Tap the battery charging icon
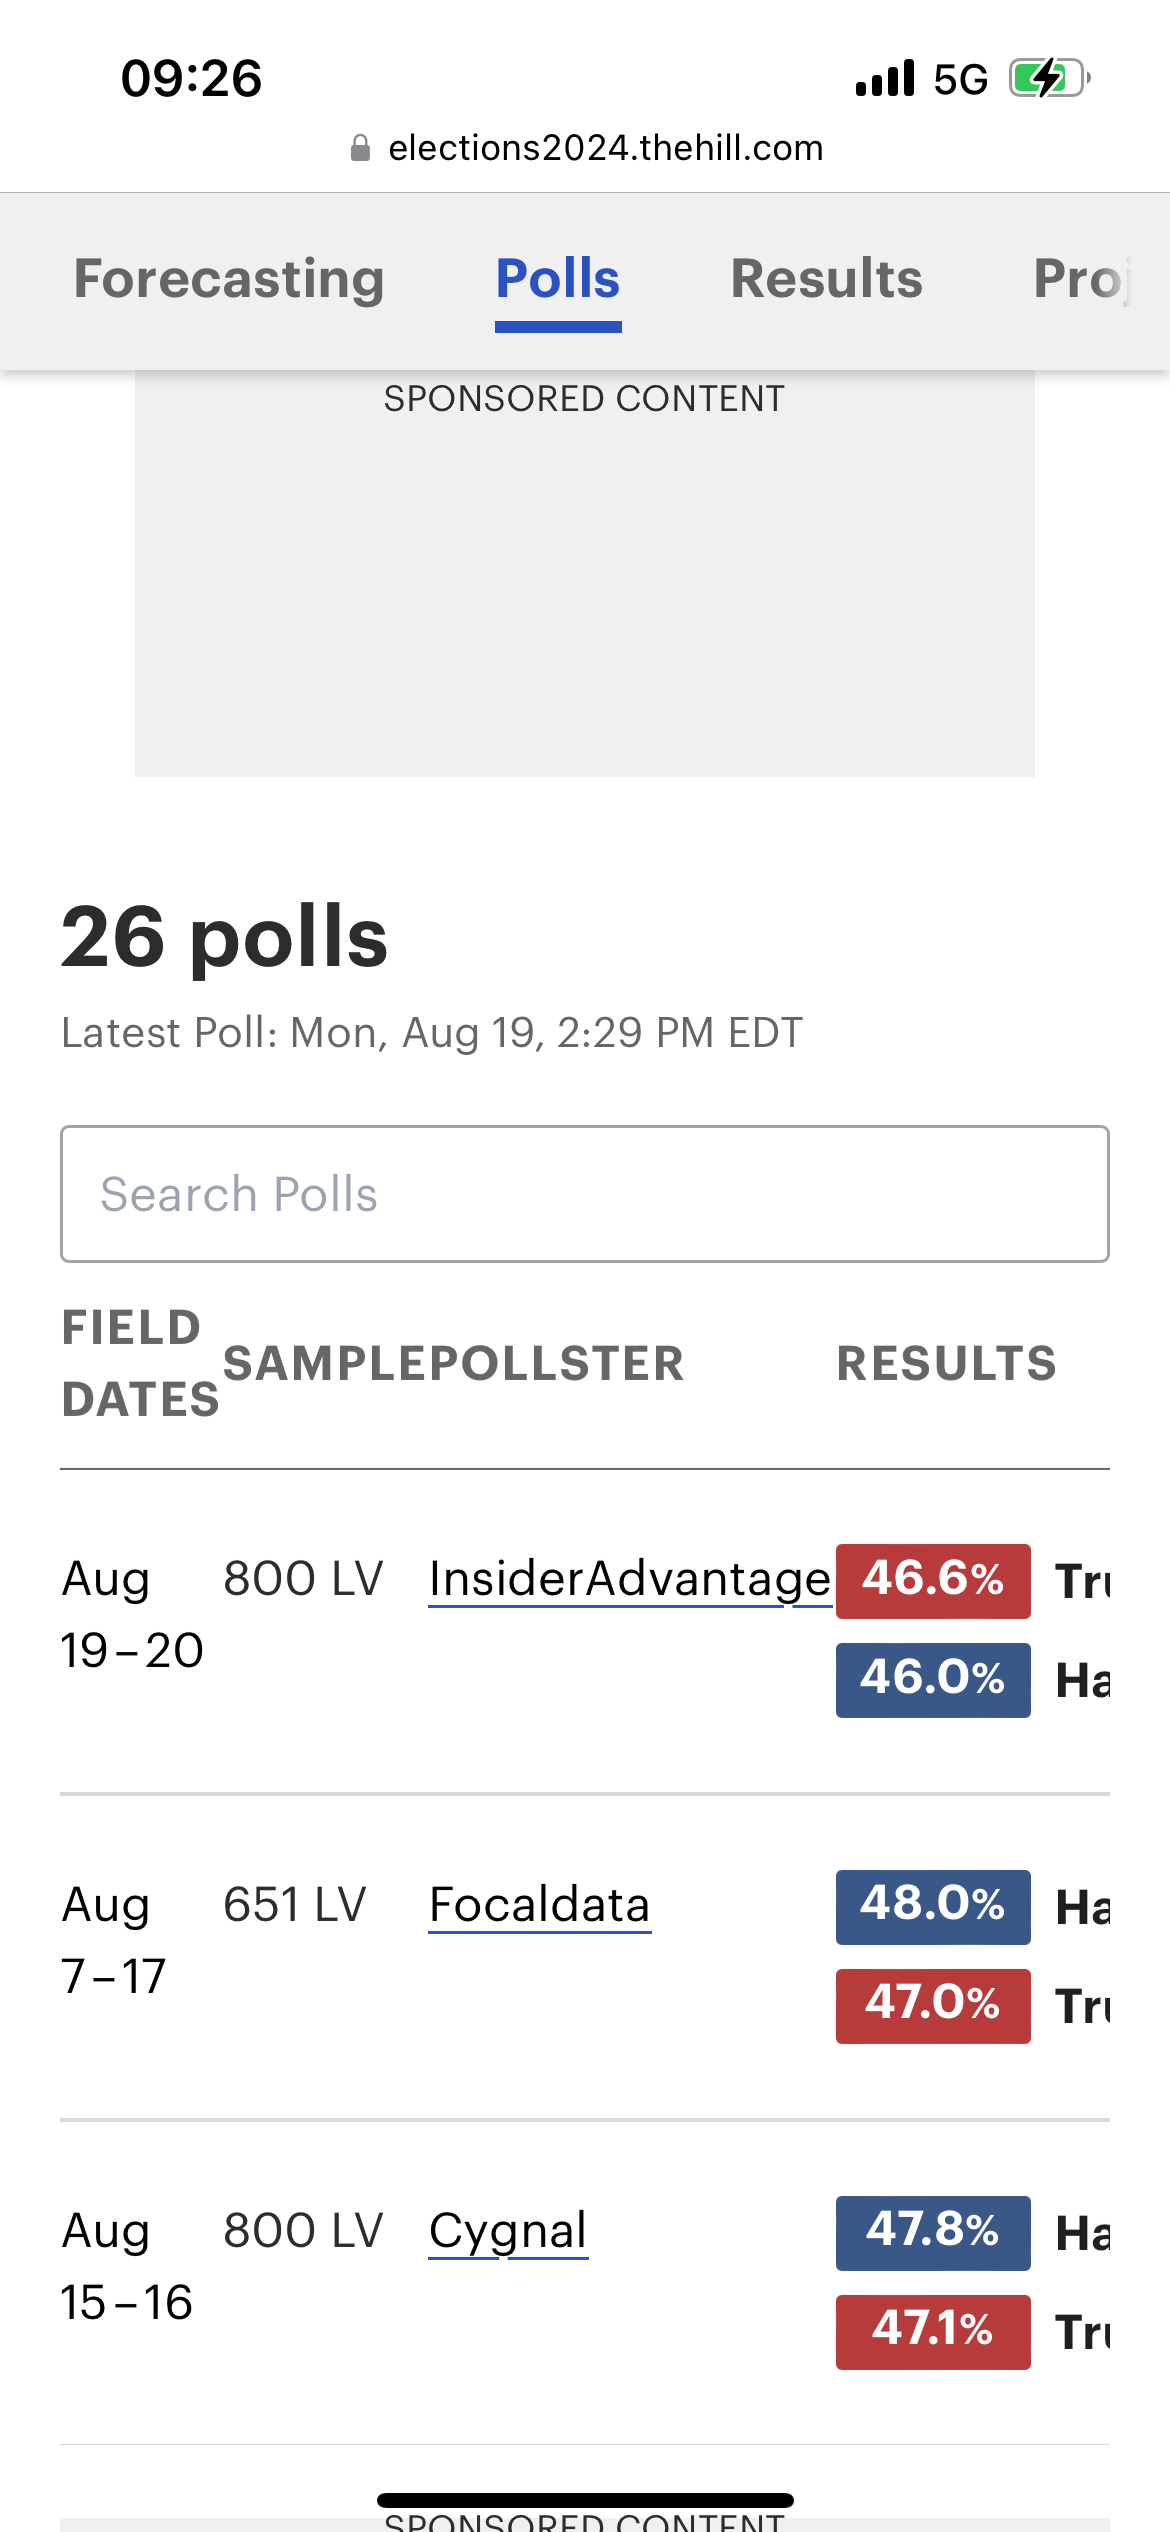Viewport: 1170px width, 2532px height. 1048,78
